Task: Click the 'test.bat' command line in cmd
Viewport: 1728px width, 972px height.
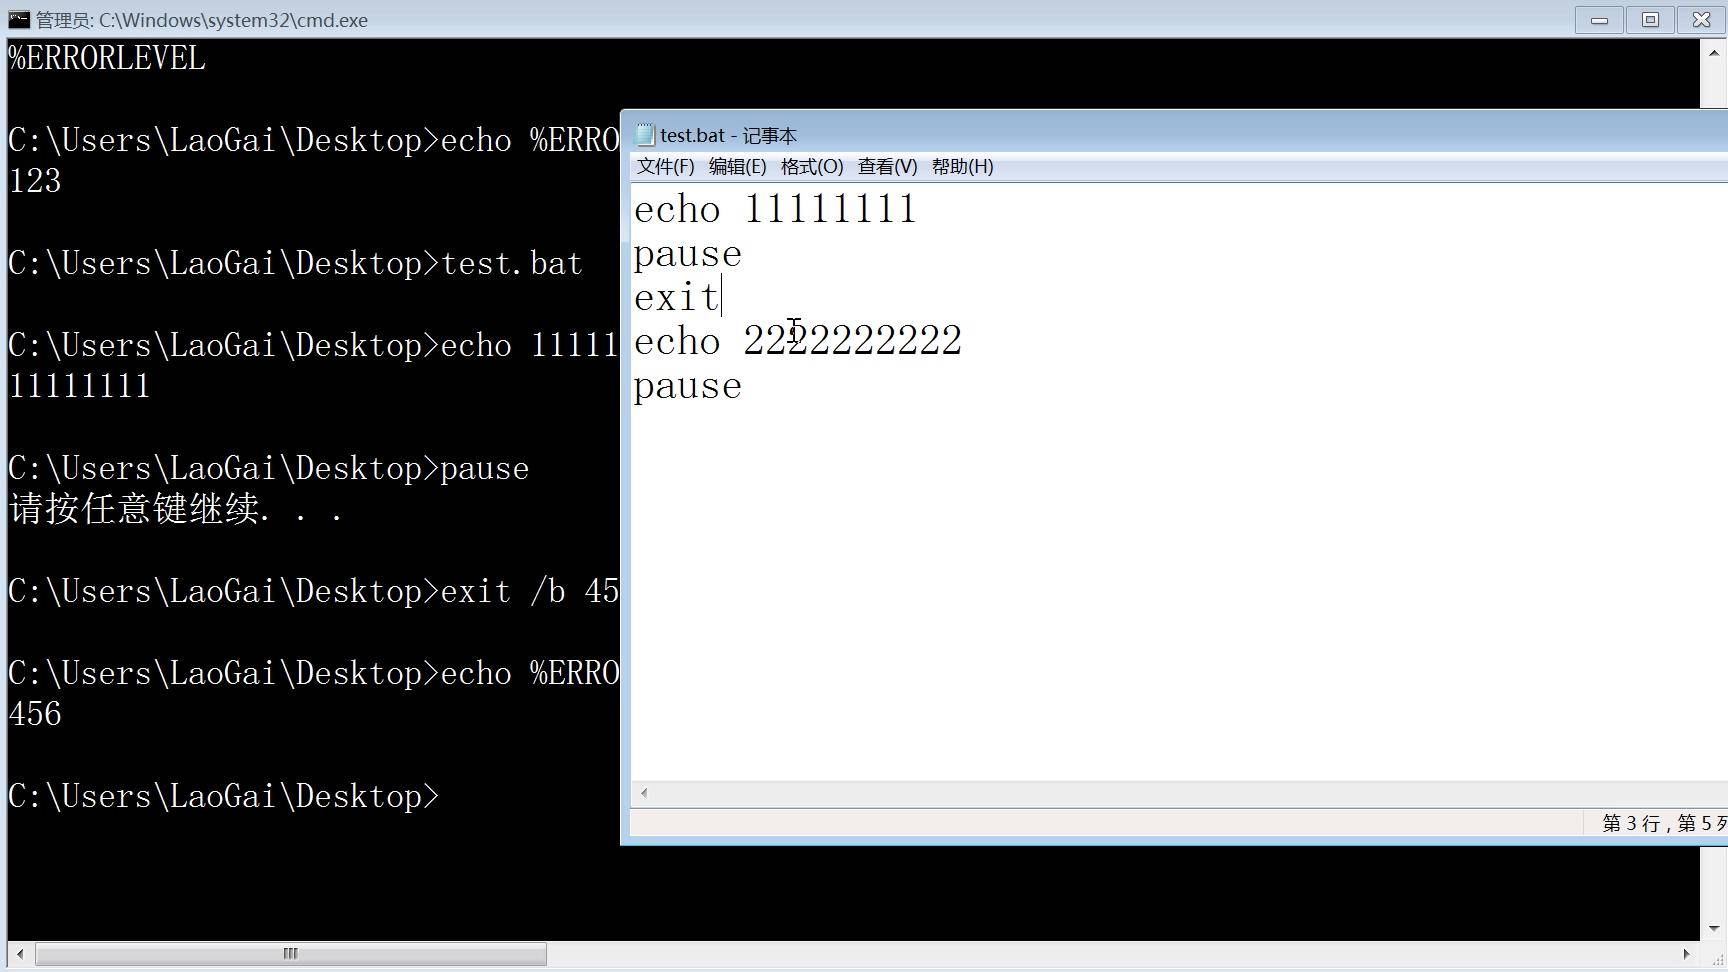Action: (295, 263)
